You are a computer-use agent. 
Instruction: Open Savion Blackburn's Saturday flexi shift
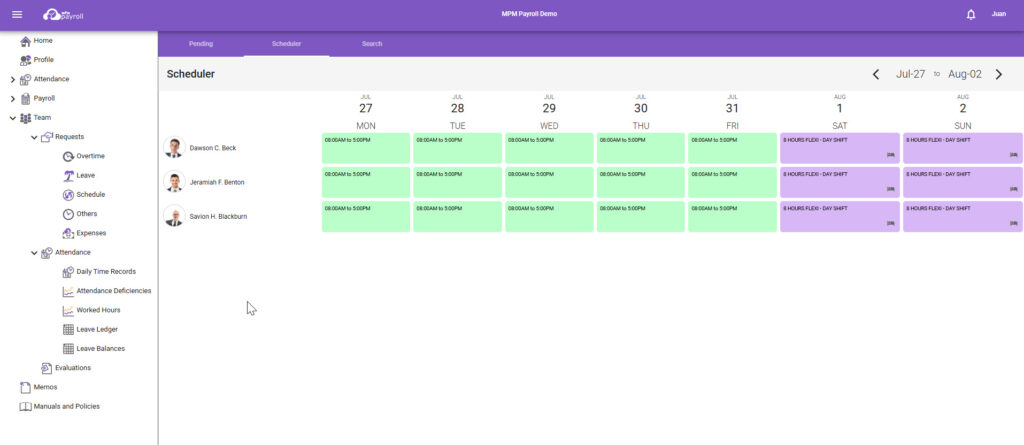[x=840, y=216]
